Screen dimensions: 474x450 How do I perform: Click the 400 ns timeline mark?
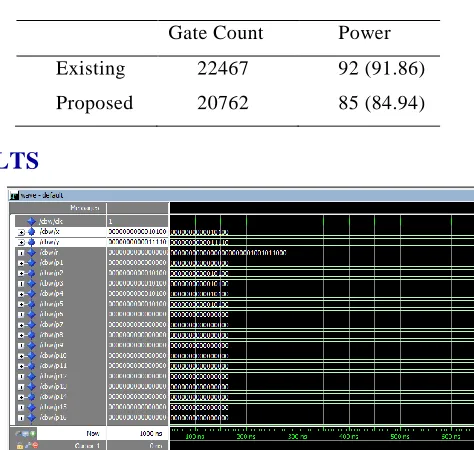(x=349, y=436)
